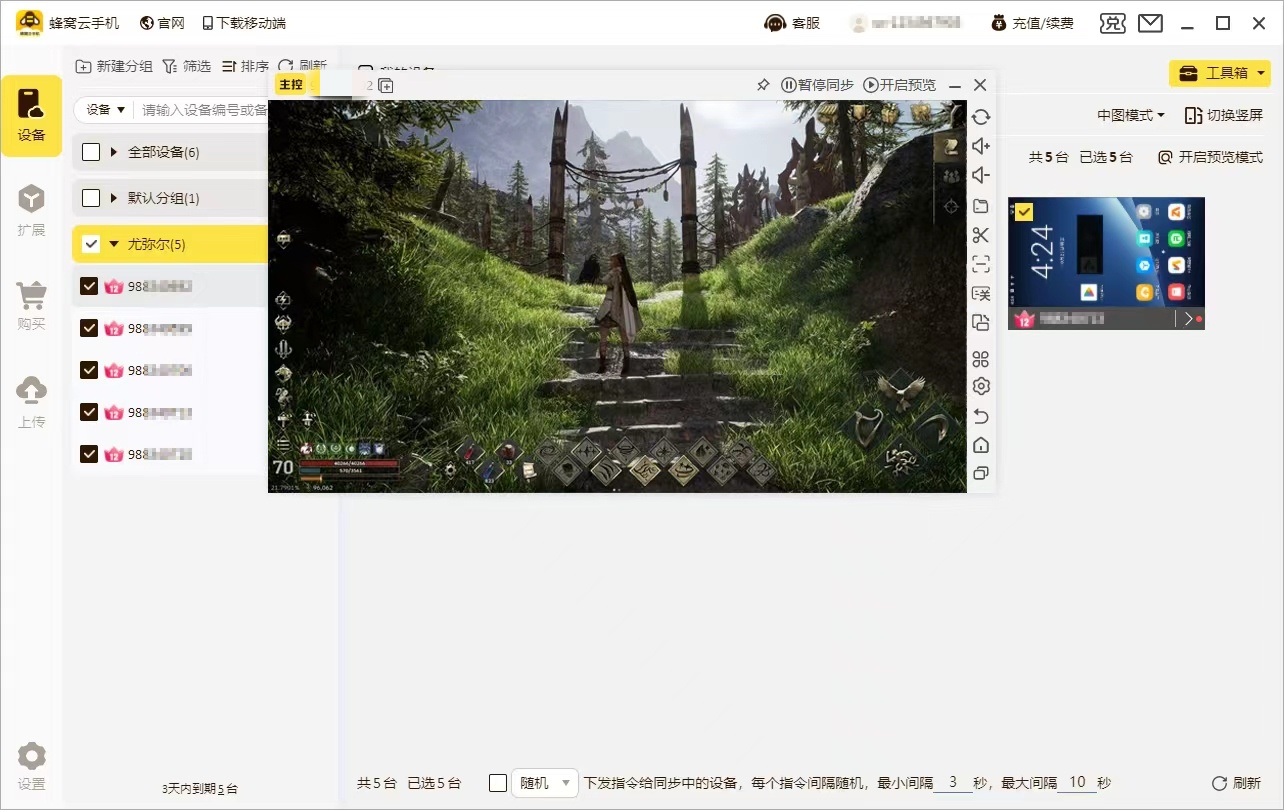Tap the recent apps overview icon
Screen dimensions: 1284x810
point(981,474)
